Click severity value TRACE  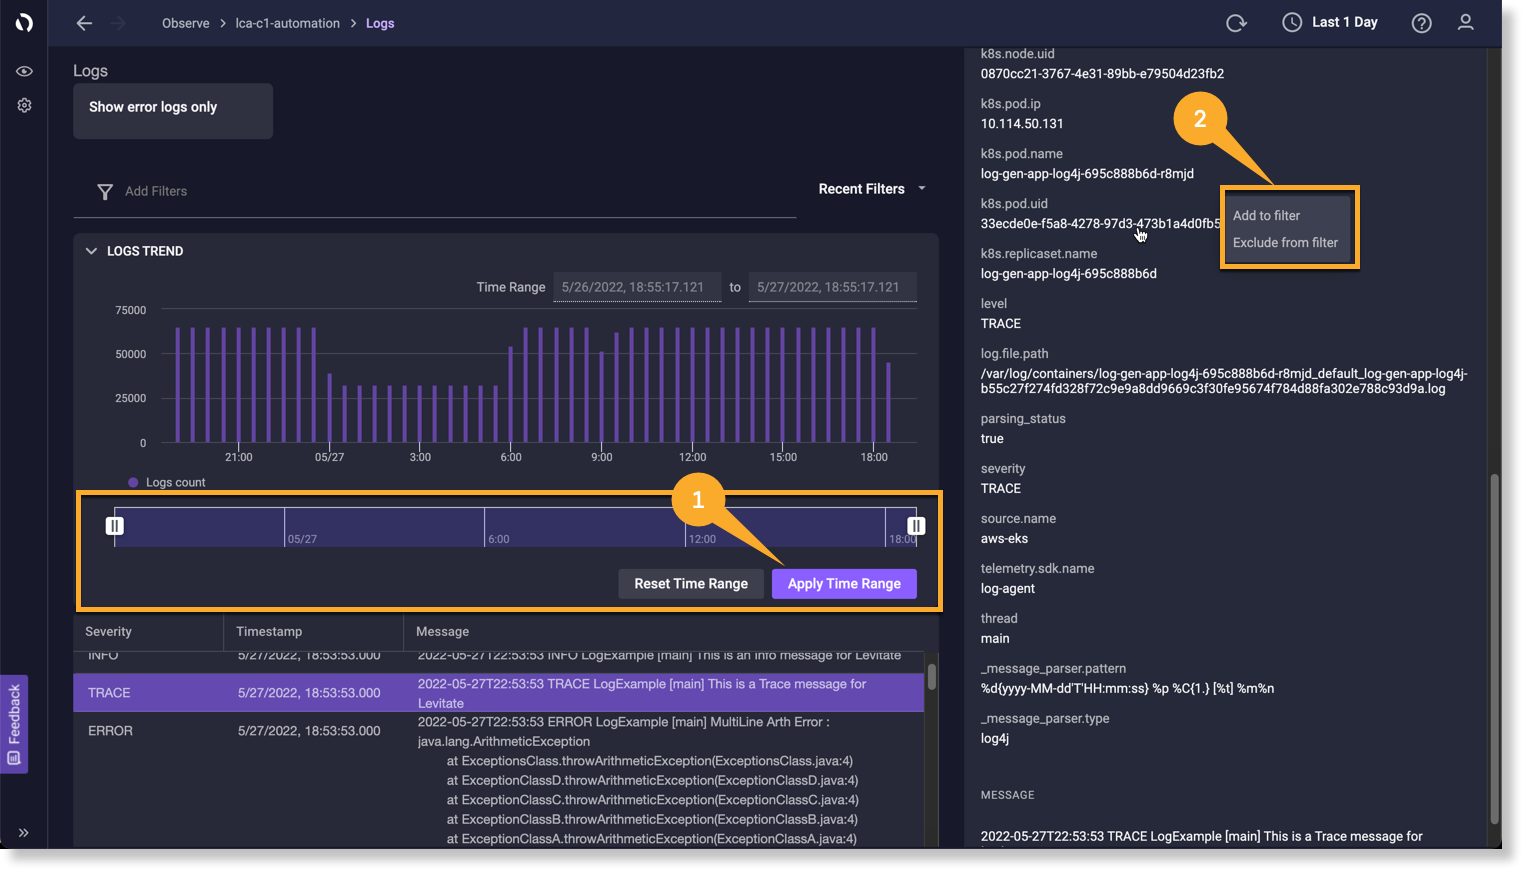1001,489
